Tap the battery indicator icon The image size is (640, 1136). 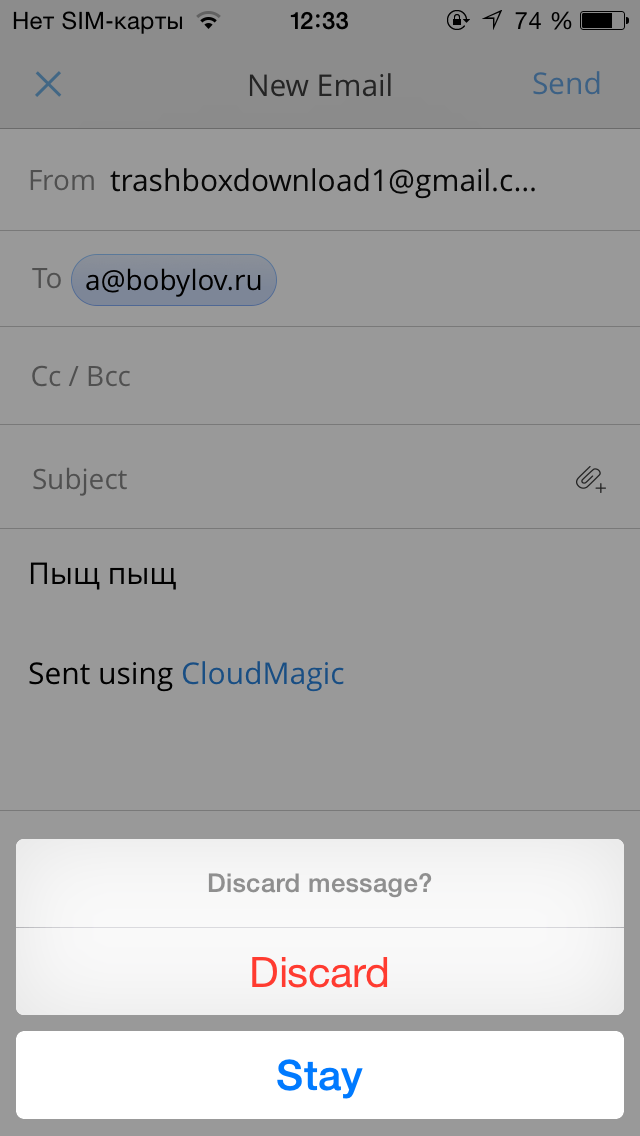pos(603,21)
